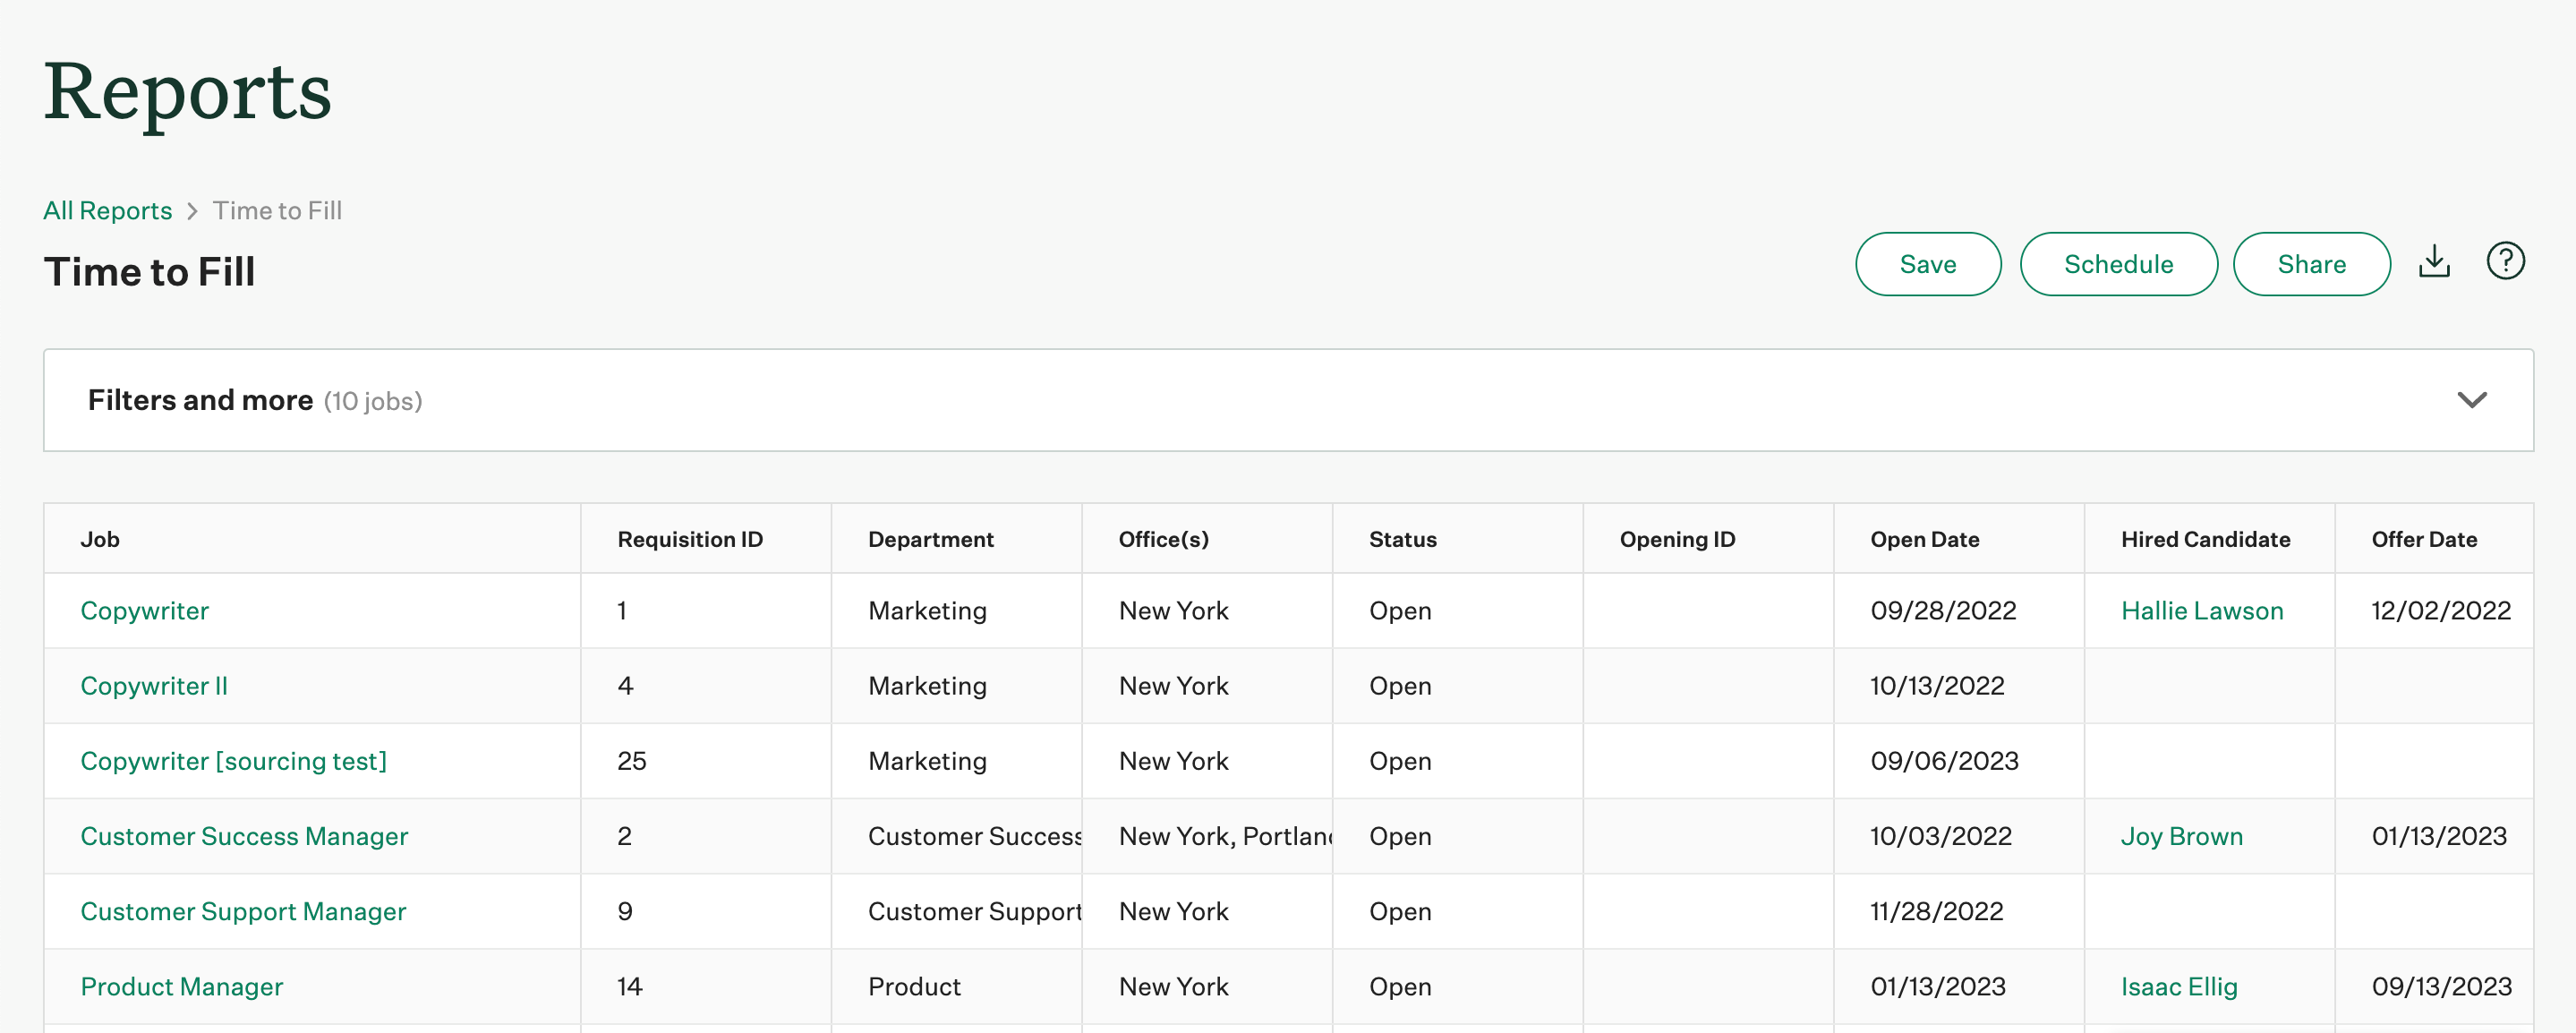Viewport: 2576px width, 1033px height.
Task: Click the Schedule button
Action: tap(2118, 264)
